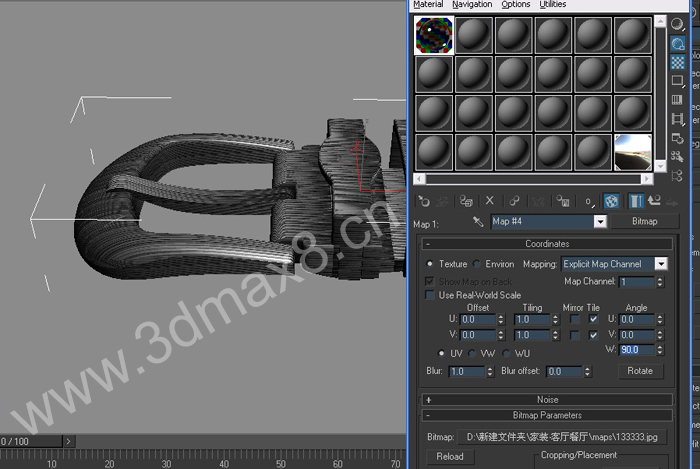The image size is (700, 469).
Task: Select the first checkered sample slot
Action: point(434,35)
